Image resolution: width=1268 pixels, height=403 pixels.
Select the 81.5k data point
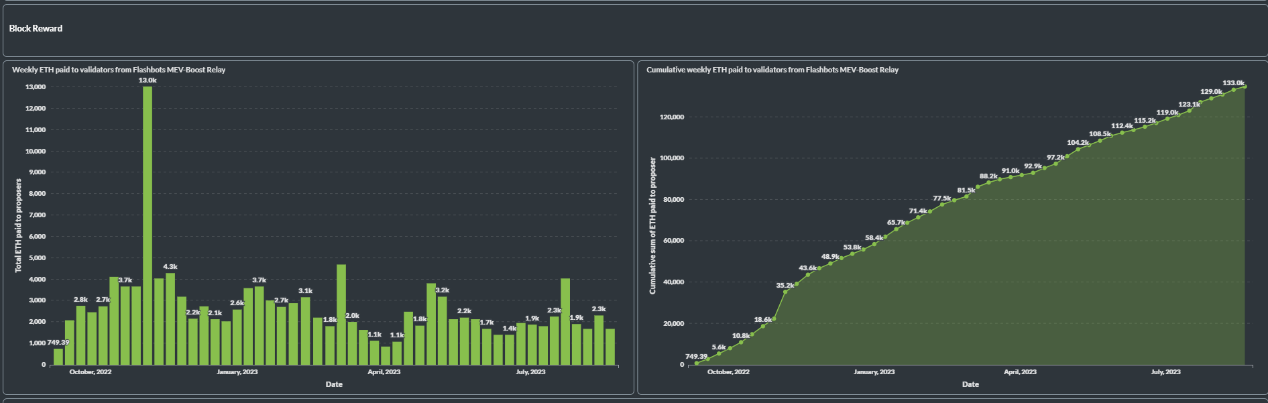(x=964, y=196)
